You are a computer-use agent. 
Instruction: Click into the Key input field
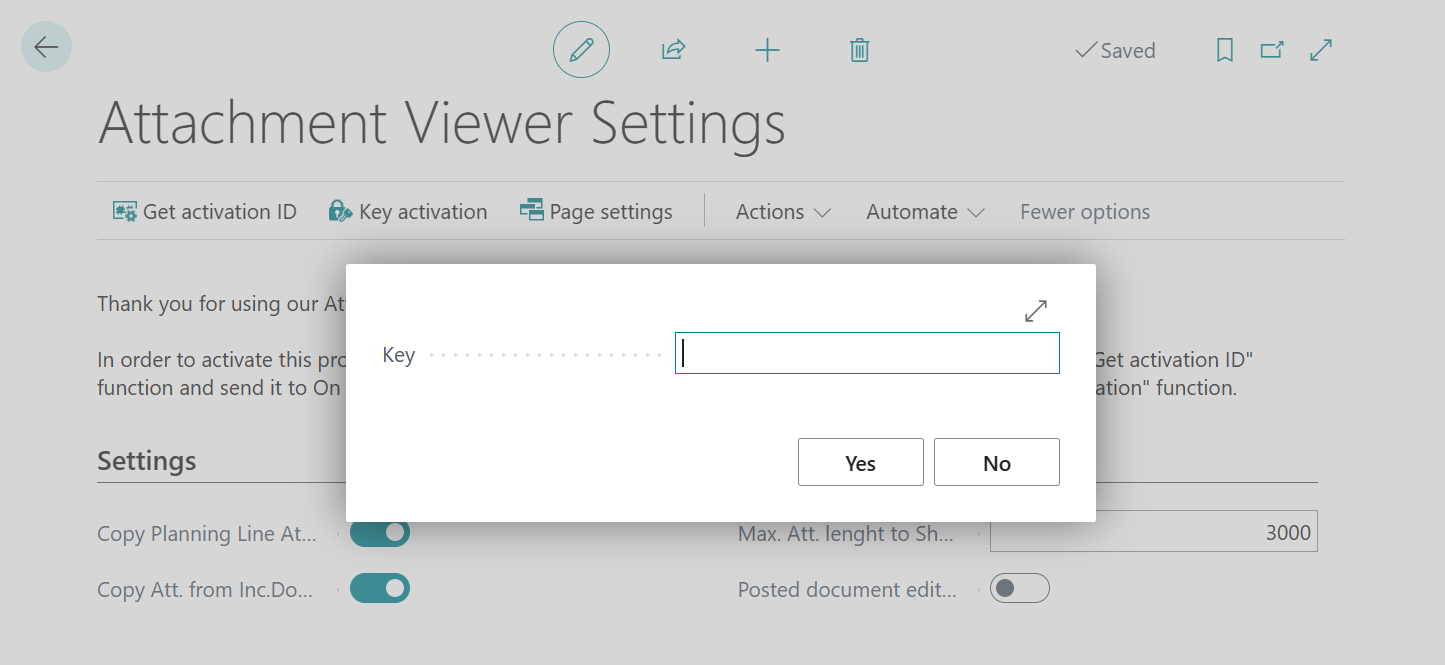tap(867, 354)
